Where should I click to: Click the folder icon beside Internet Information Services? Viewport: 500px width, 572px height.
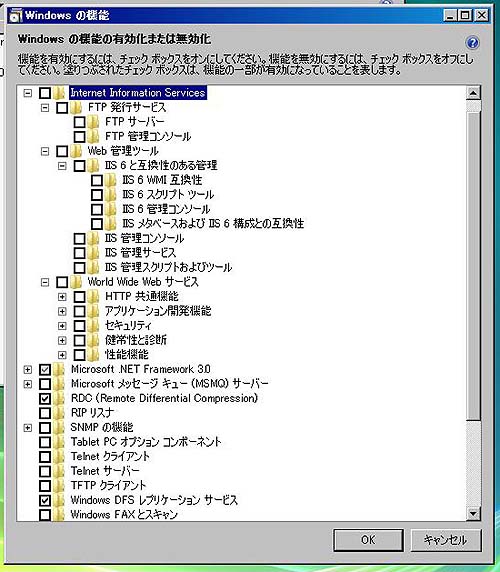coord(59,93)
